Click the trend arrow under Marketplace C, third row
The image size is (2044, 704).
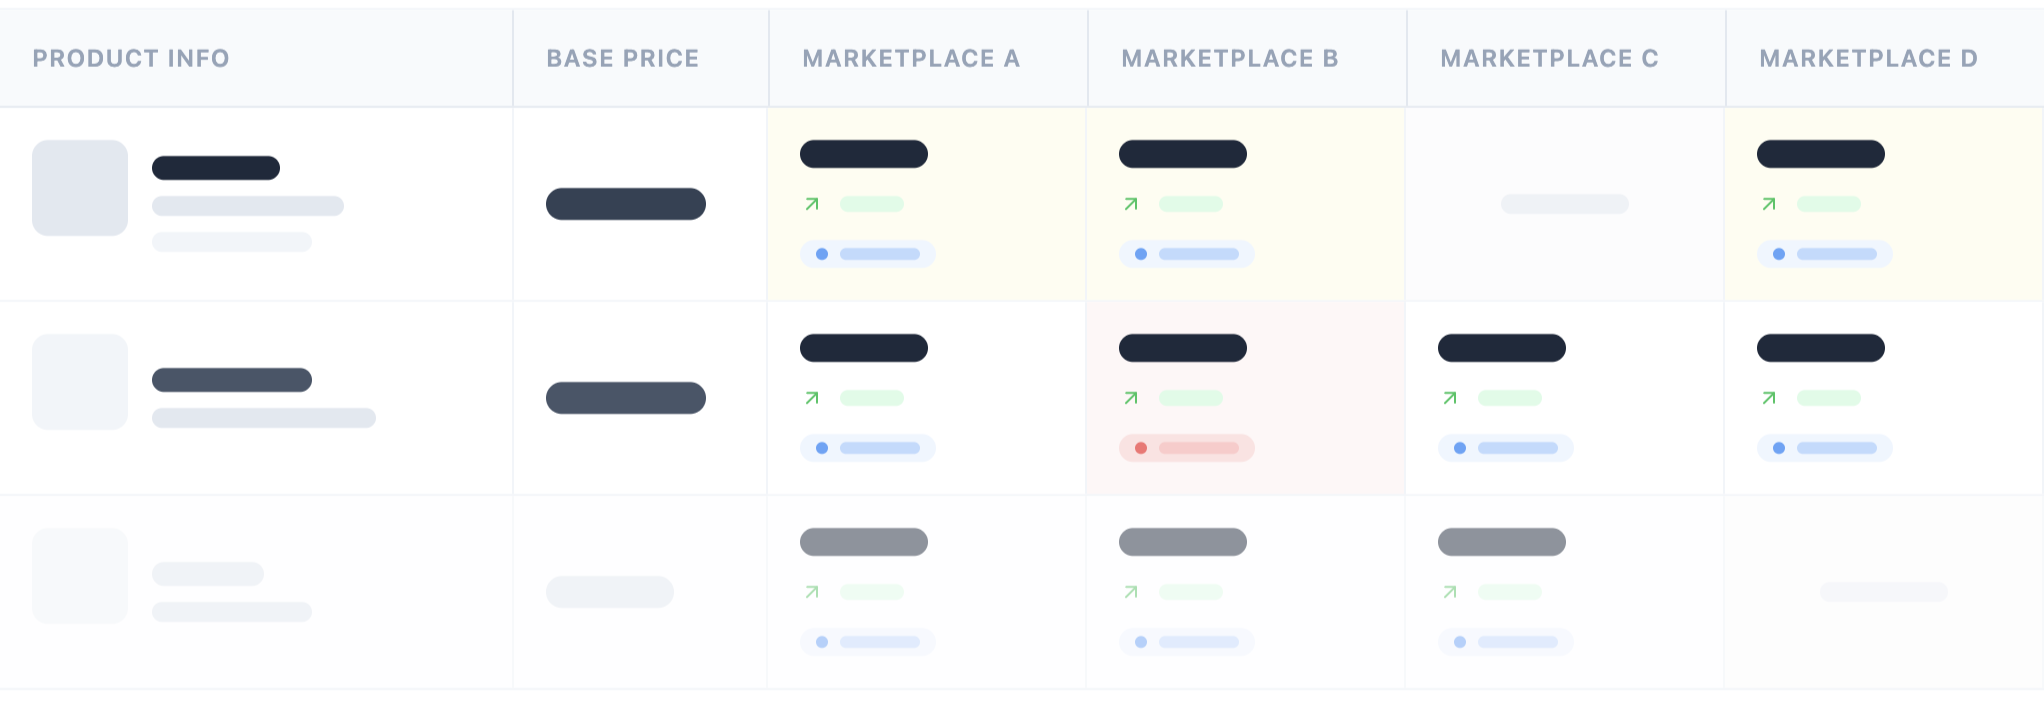[1449, 592]
